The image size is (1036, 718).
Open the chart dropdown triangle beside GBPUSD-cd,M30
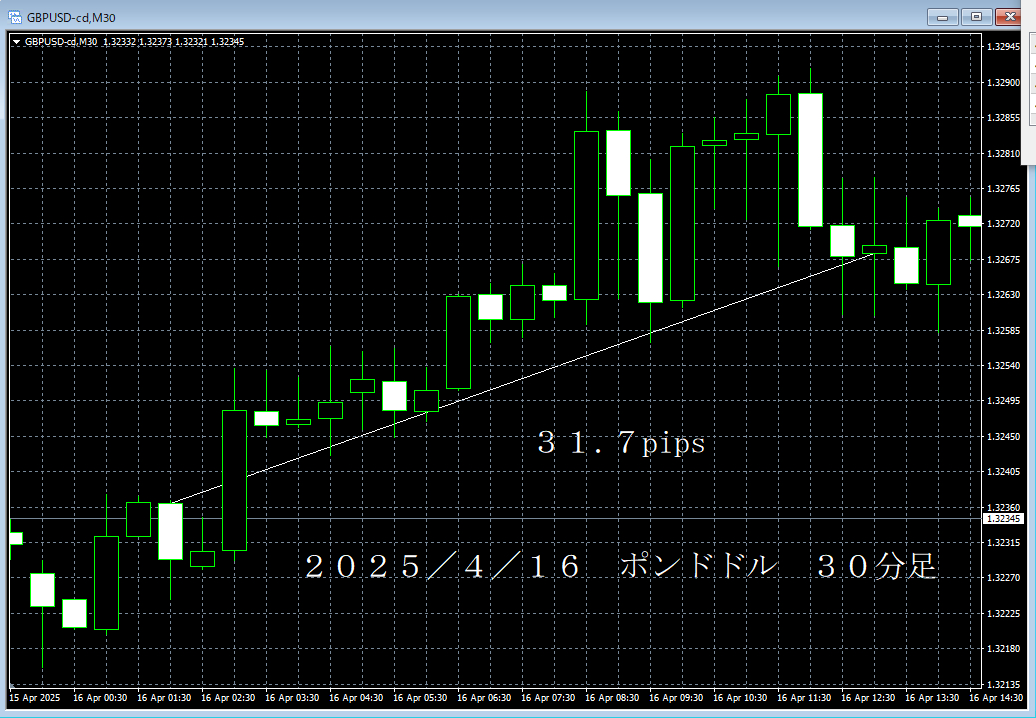tap(16, 42)
